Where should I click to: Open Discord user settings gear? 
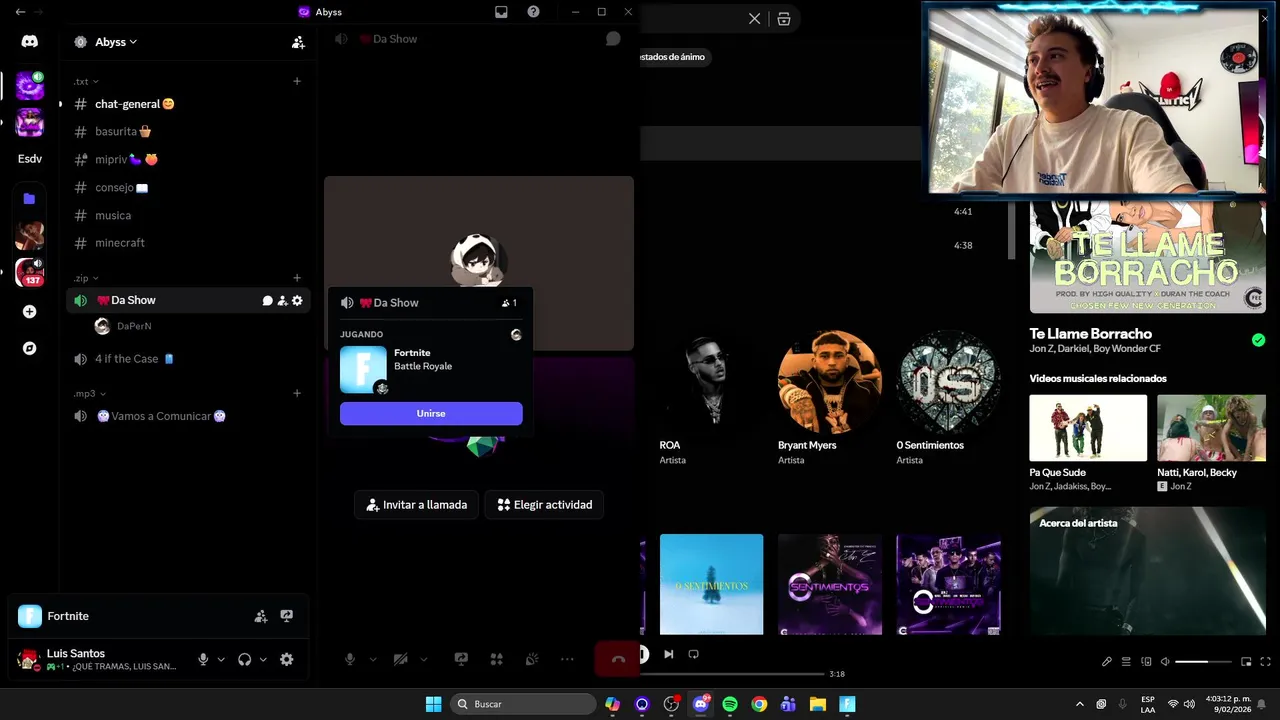click(287, 660)
